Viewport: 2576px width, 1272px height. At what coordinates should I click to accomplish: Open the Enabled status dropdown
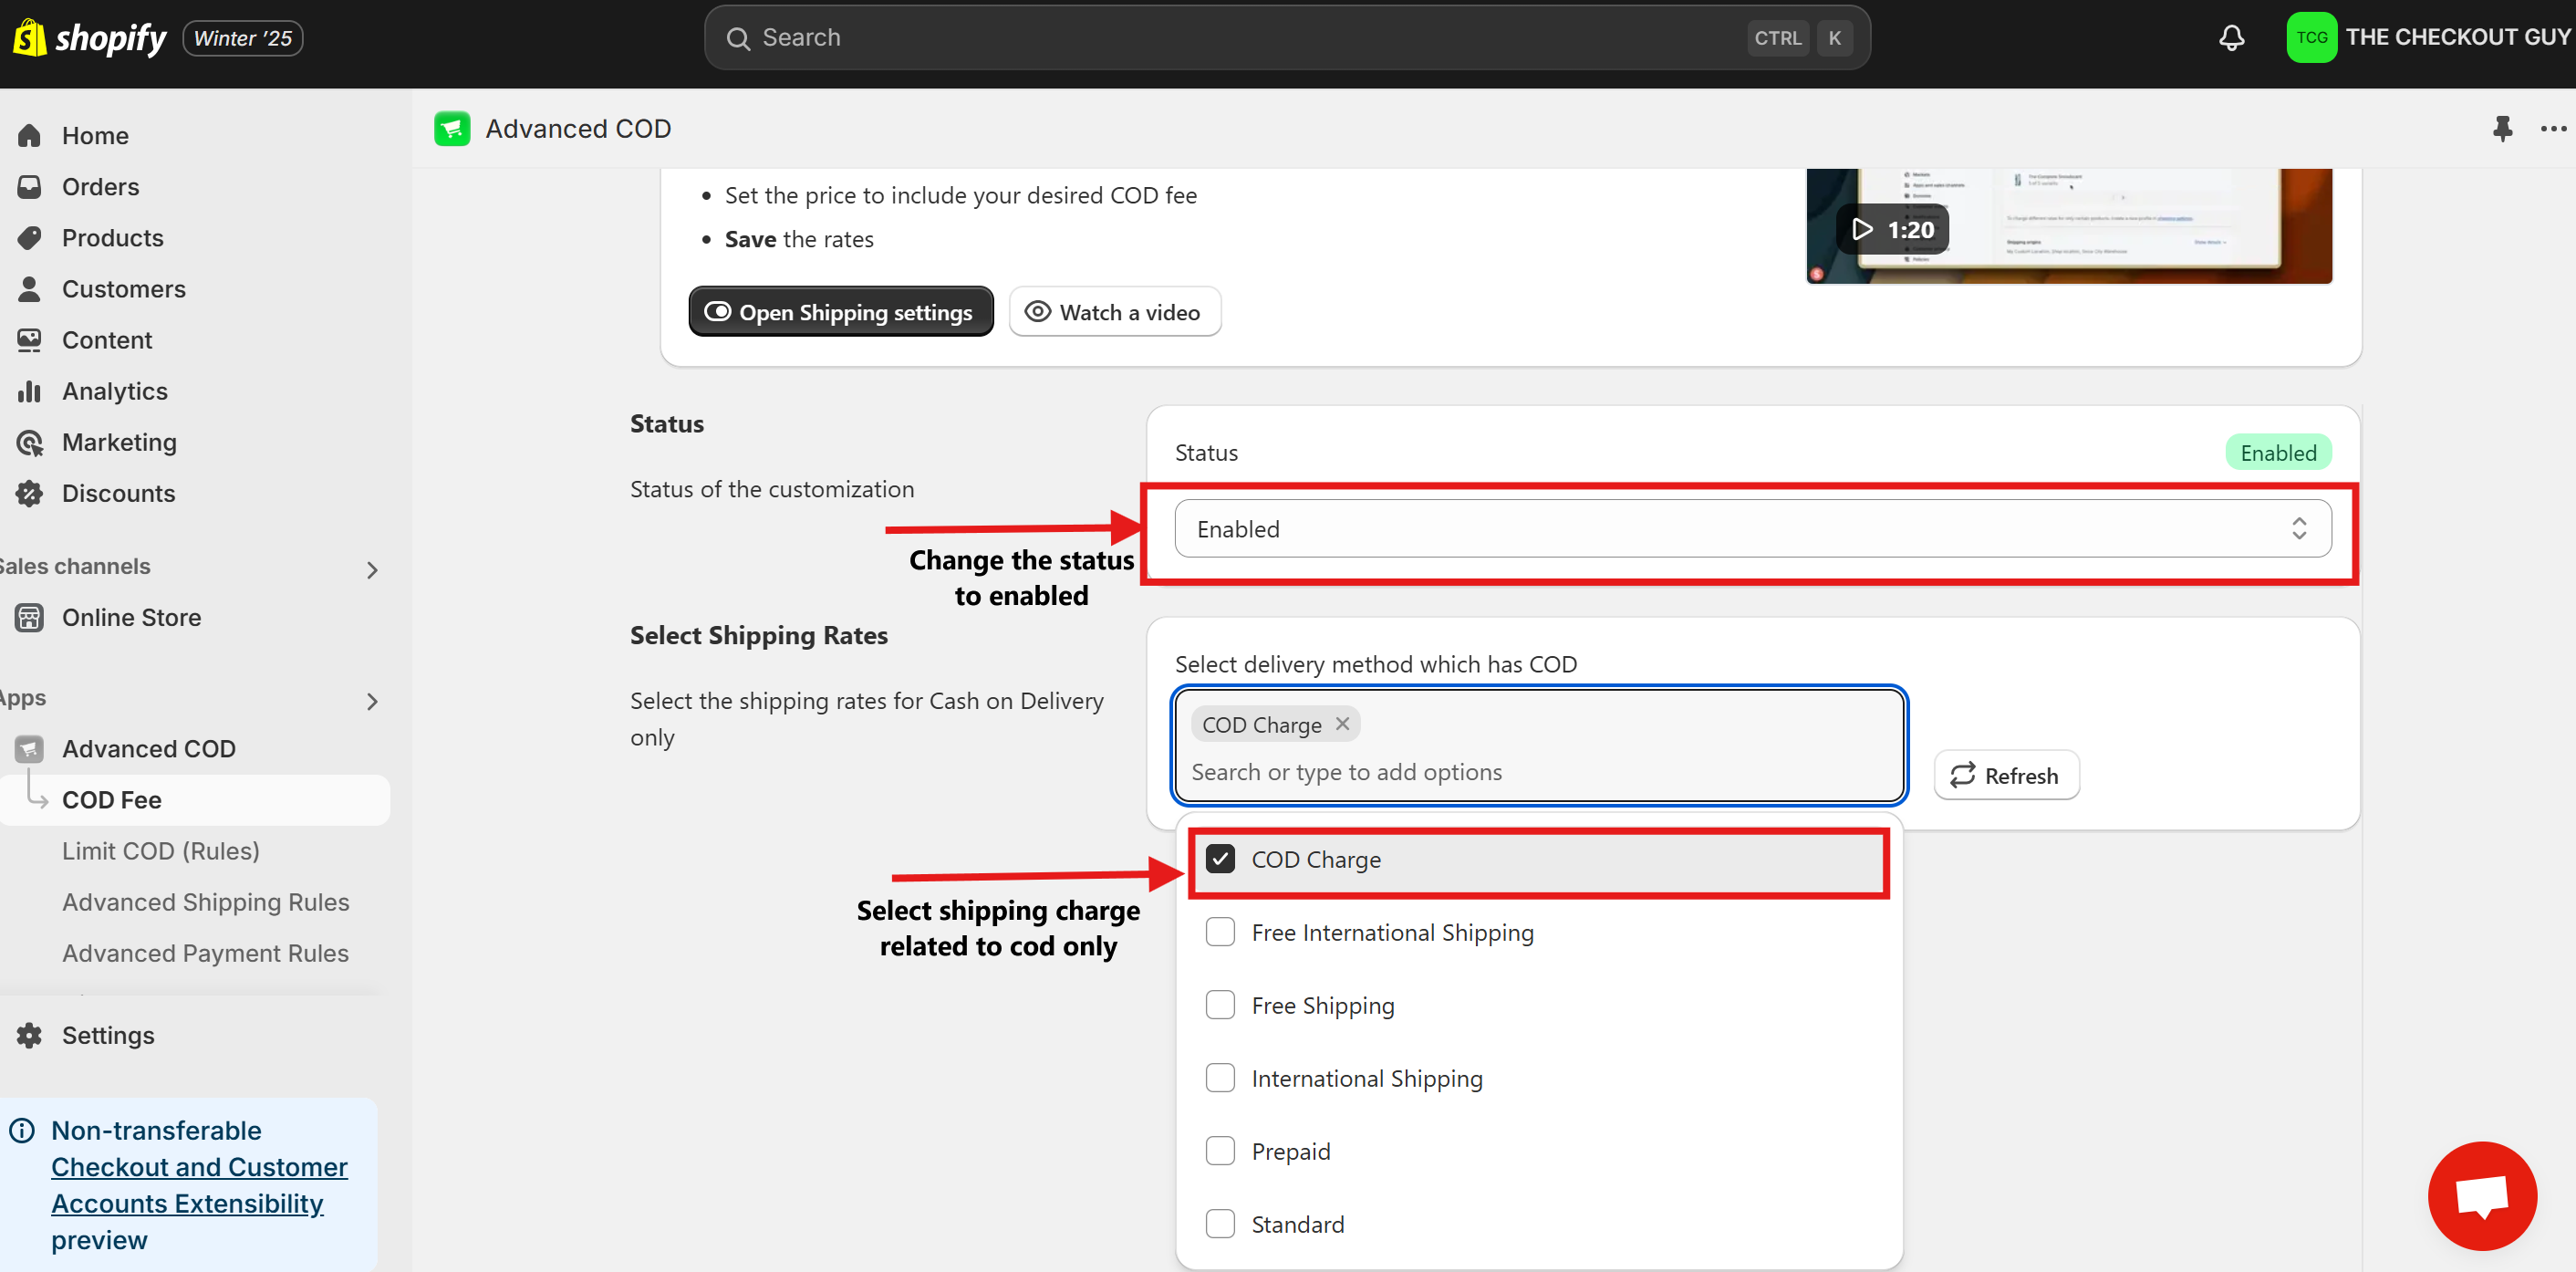tap(1752, 528)
